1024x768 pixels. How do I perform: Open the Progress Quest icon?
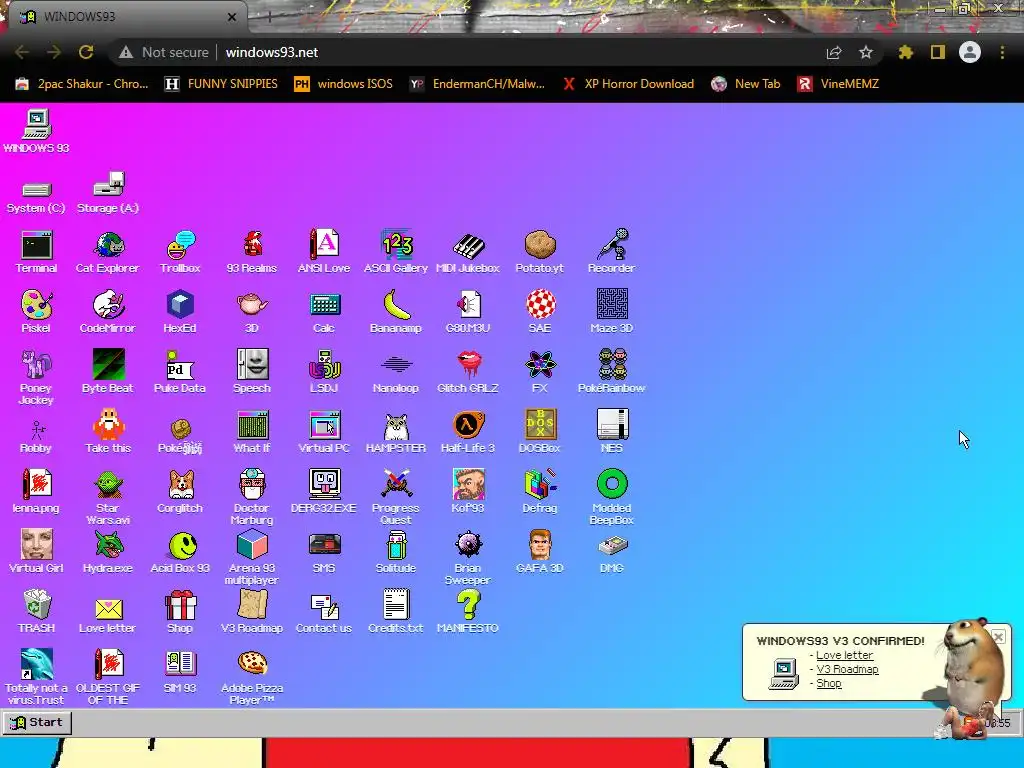click(396, 498)
